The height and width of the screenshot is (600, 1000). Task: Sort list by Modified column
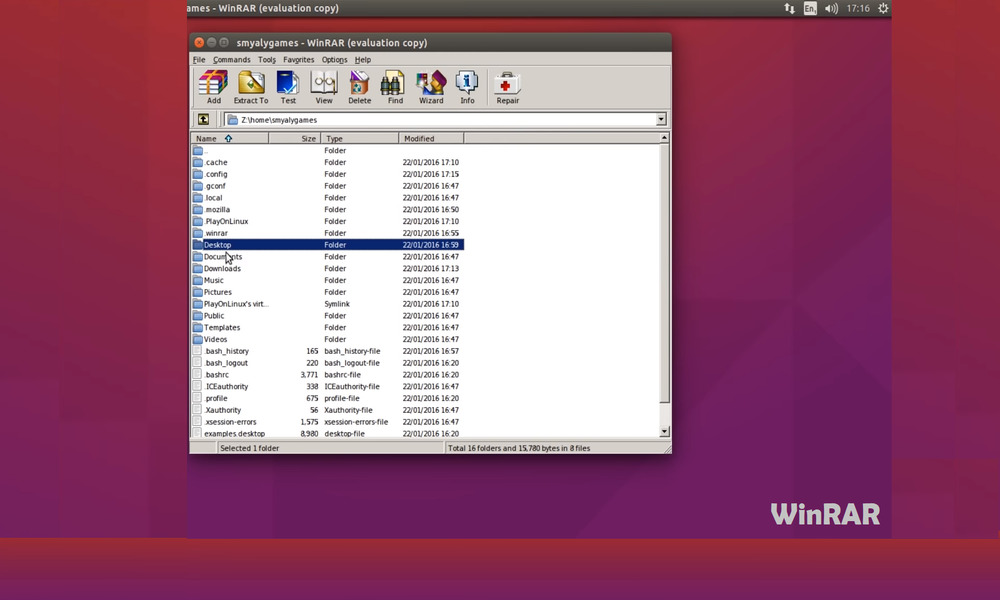click(x=419, y=139)
